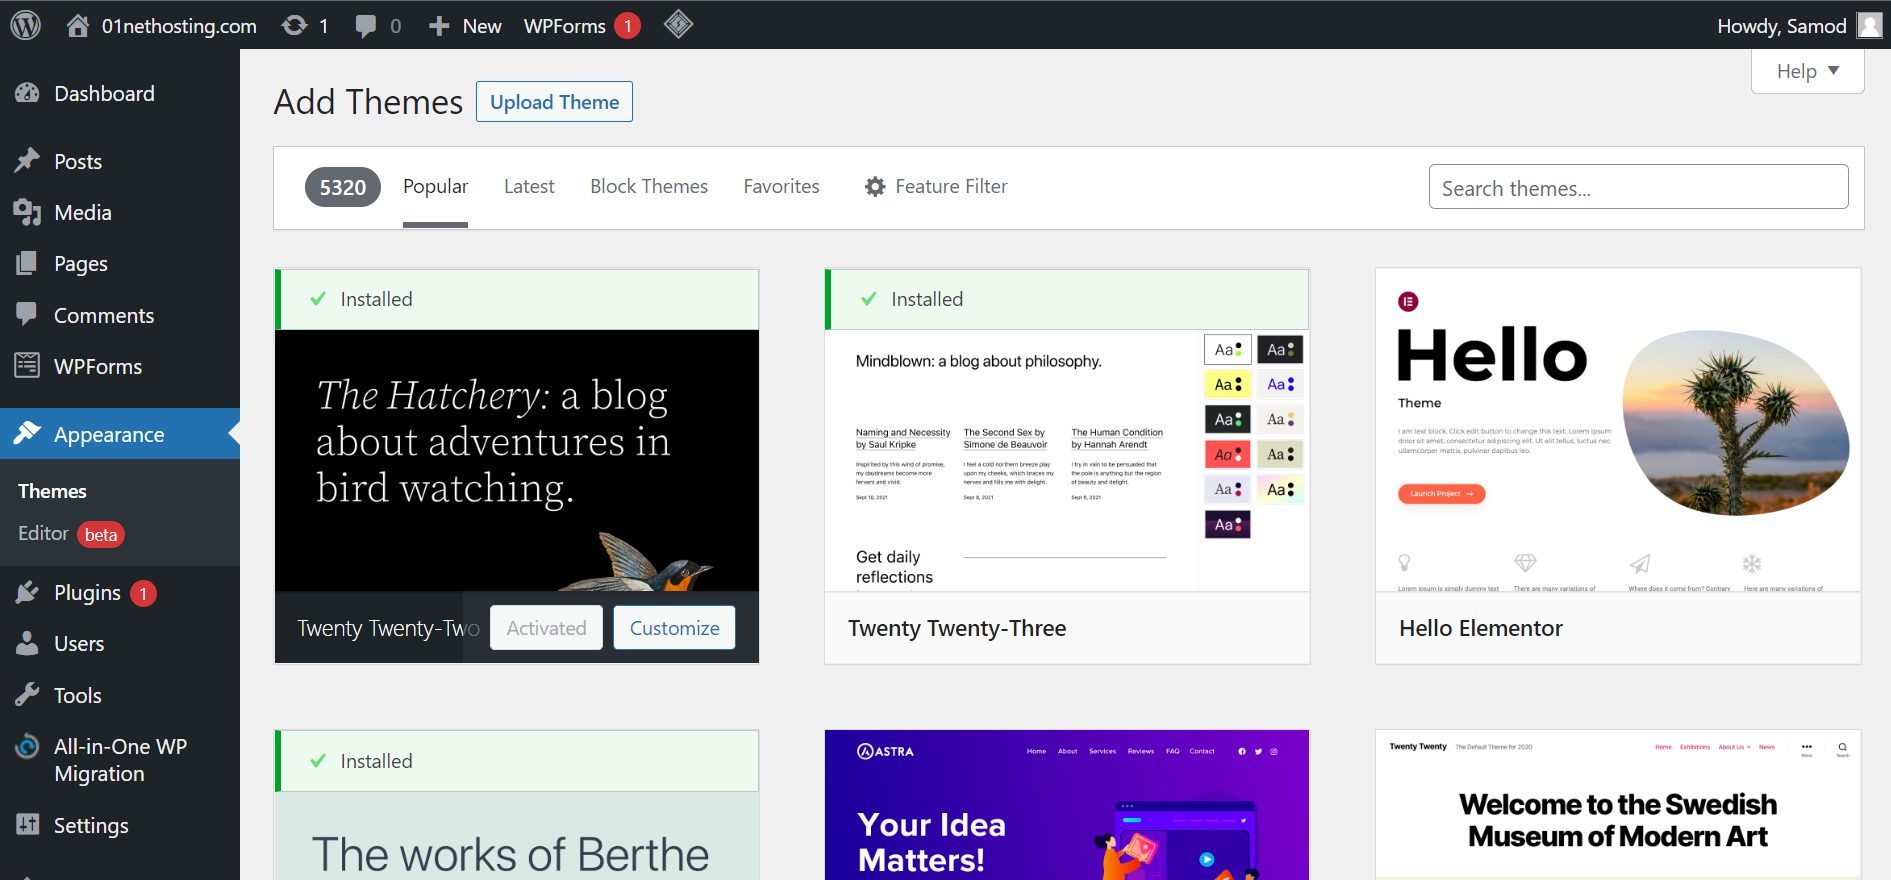Click the Hello Elementor theme name

(1481, 628)
